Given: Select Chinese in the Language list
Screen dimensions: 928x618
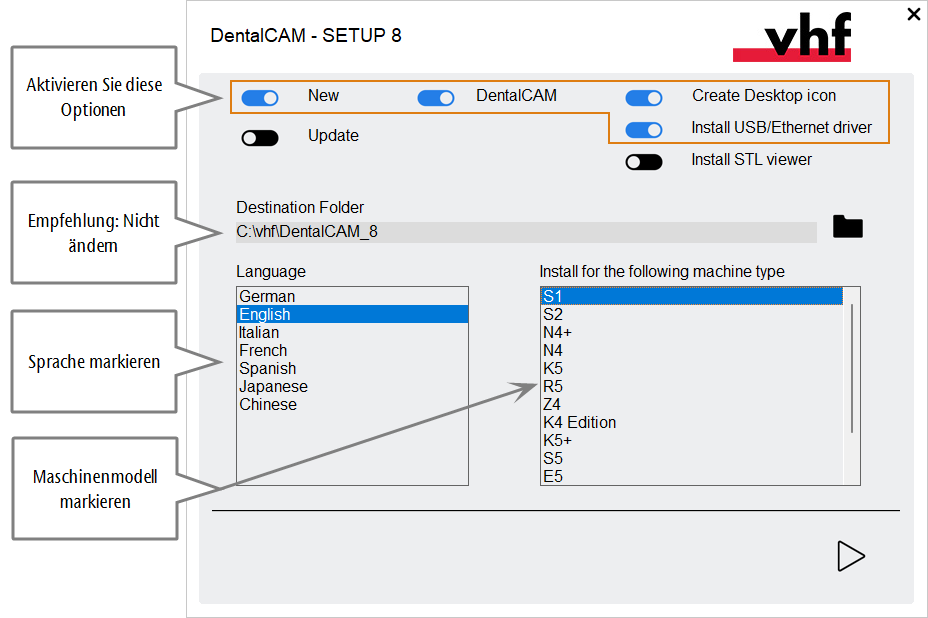Looking at the screenshot, I should click(352, 404).
